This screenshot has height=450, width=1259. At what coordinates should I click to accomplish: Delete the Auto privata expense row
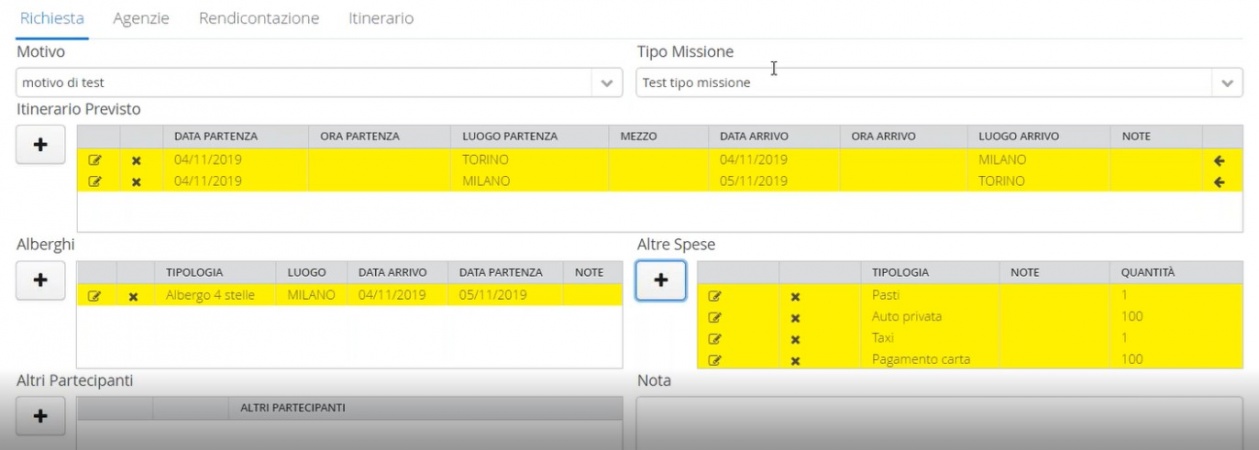coord(795,317)
